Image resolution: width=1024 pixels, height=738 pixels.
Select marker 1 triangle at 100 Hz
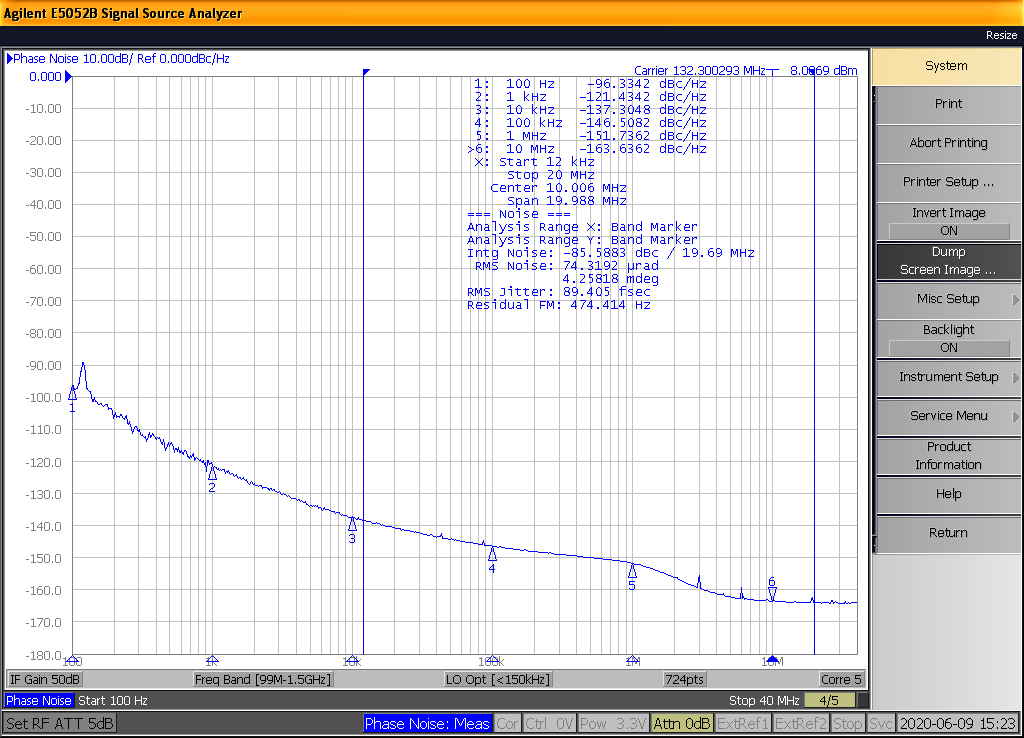click(x=72, y=393)
